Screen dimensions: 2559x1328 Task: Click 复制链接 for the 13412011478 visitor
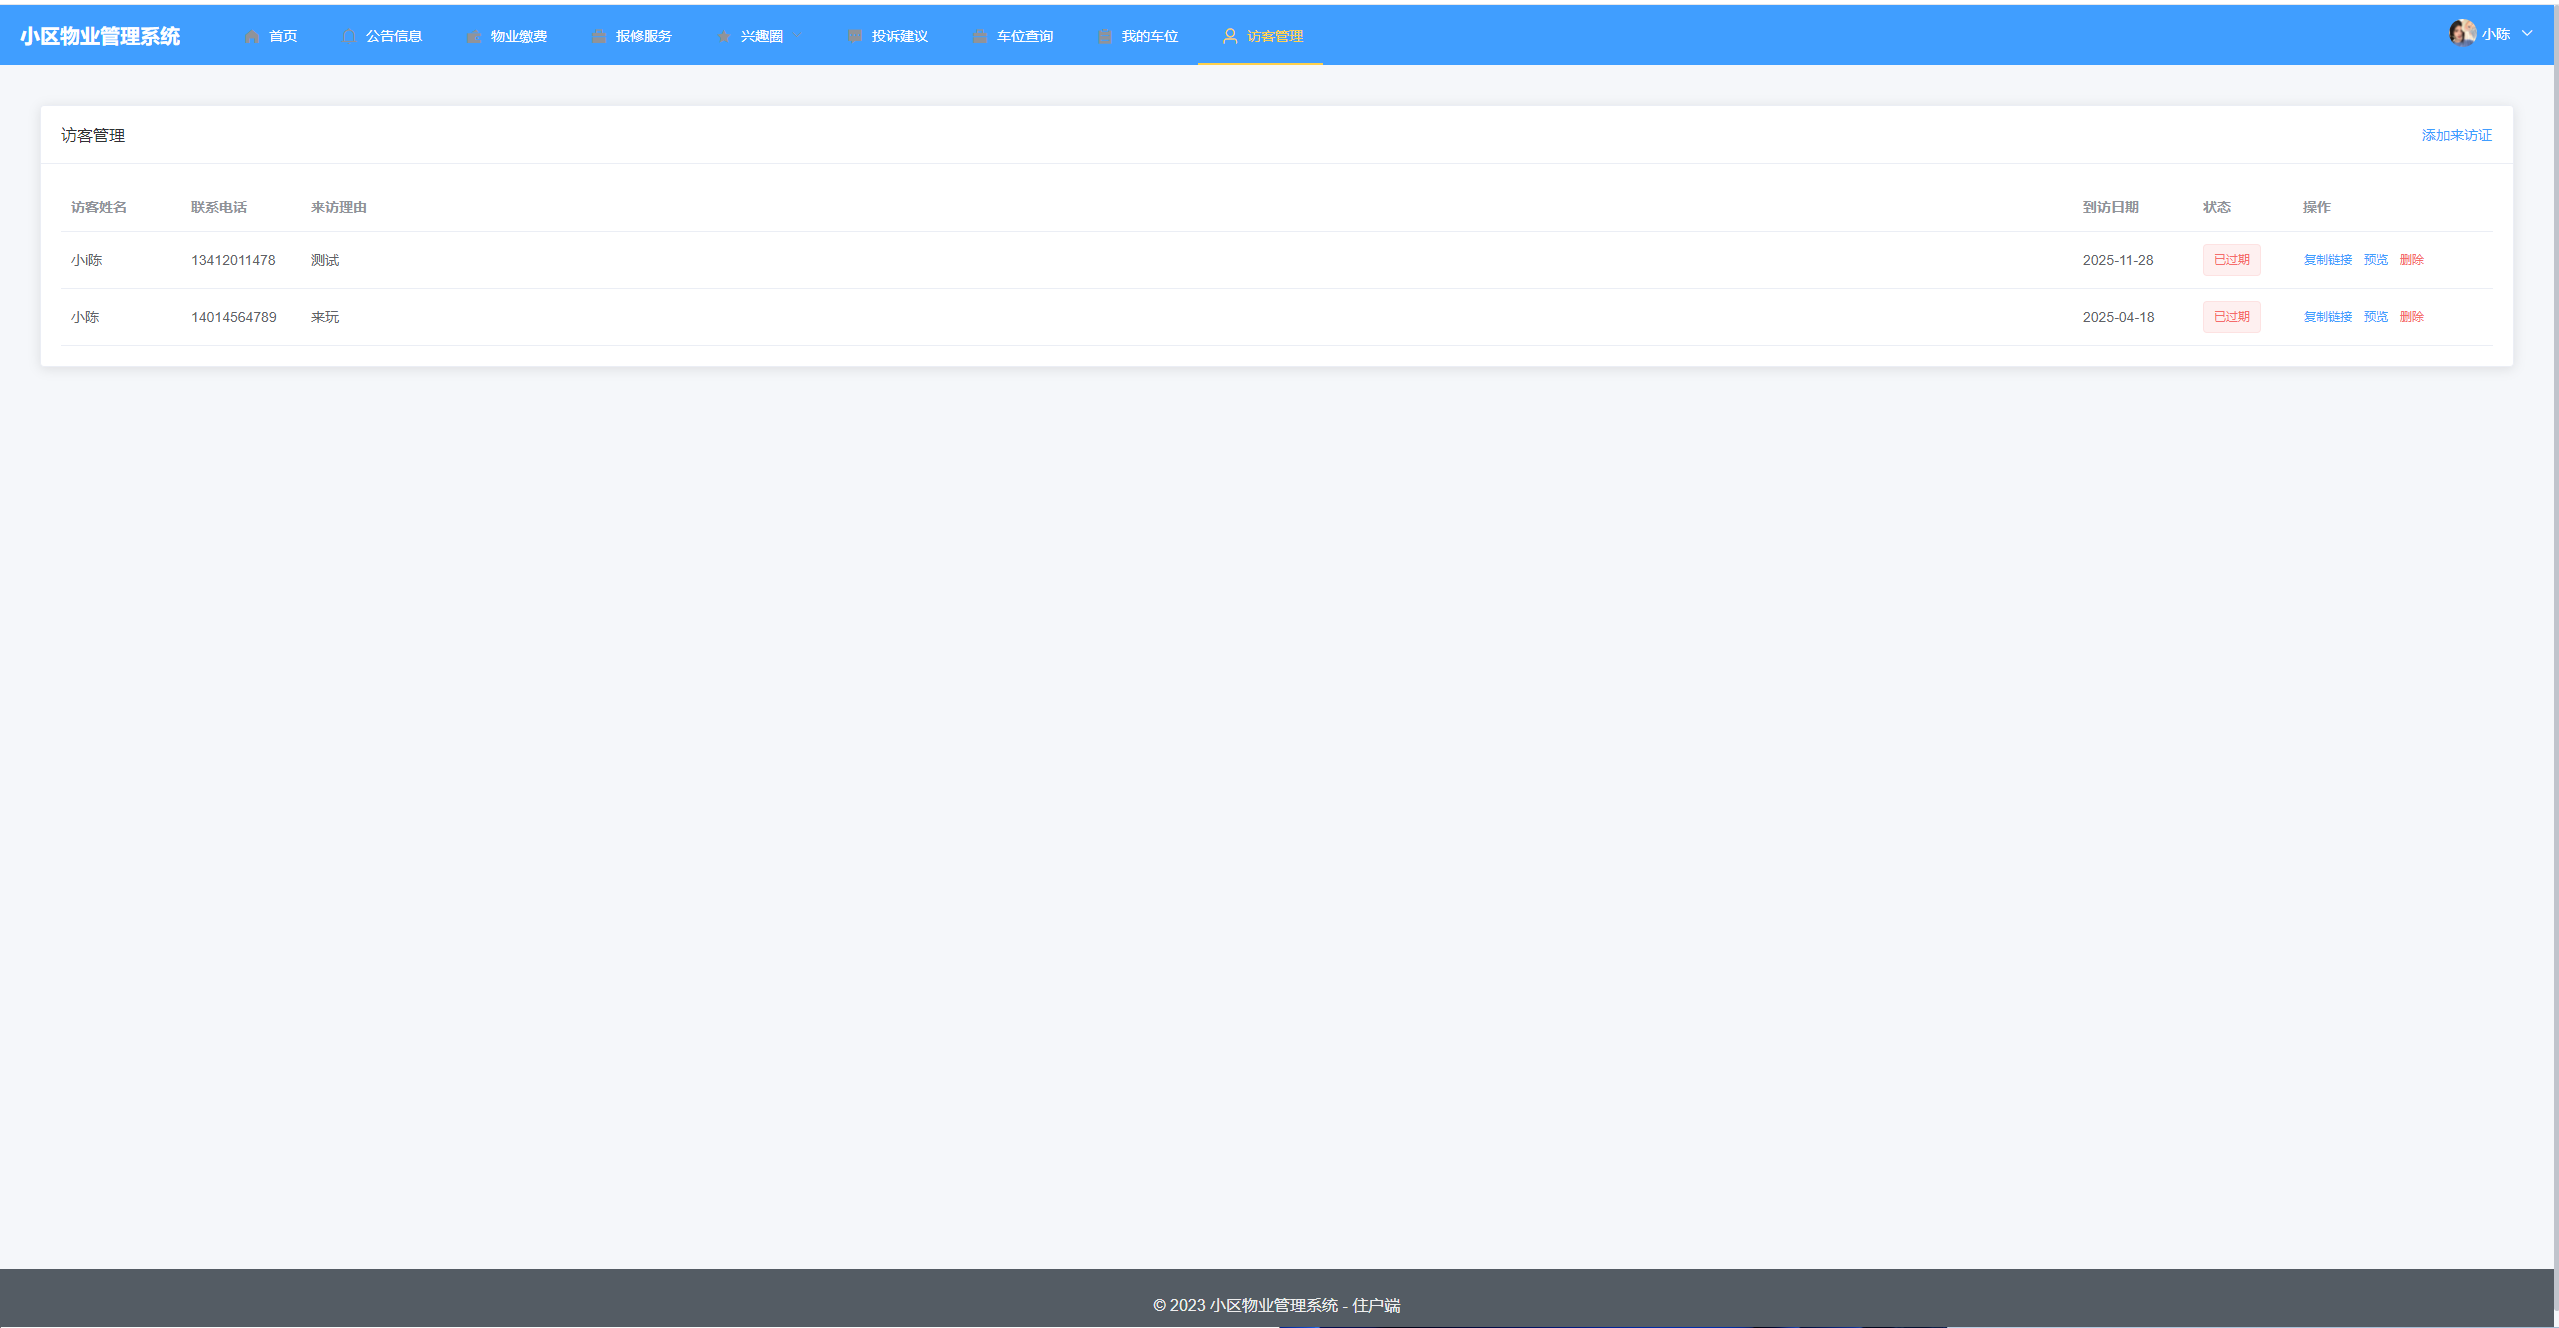coord(2327,260)
